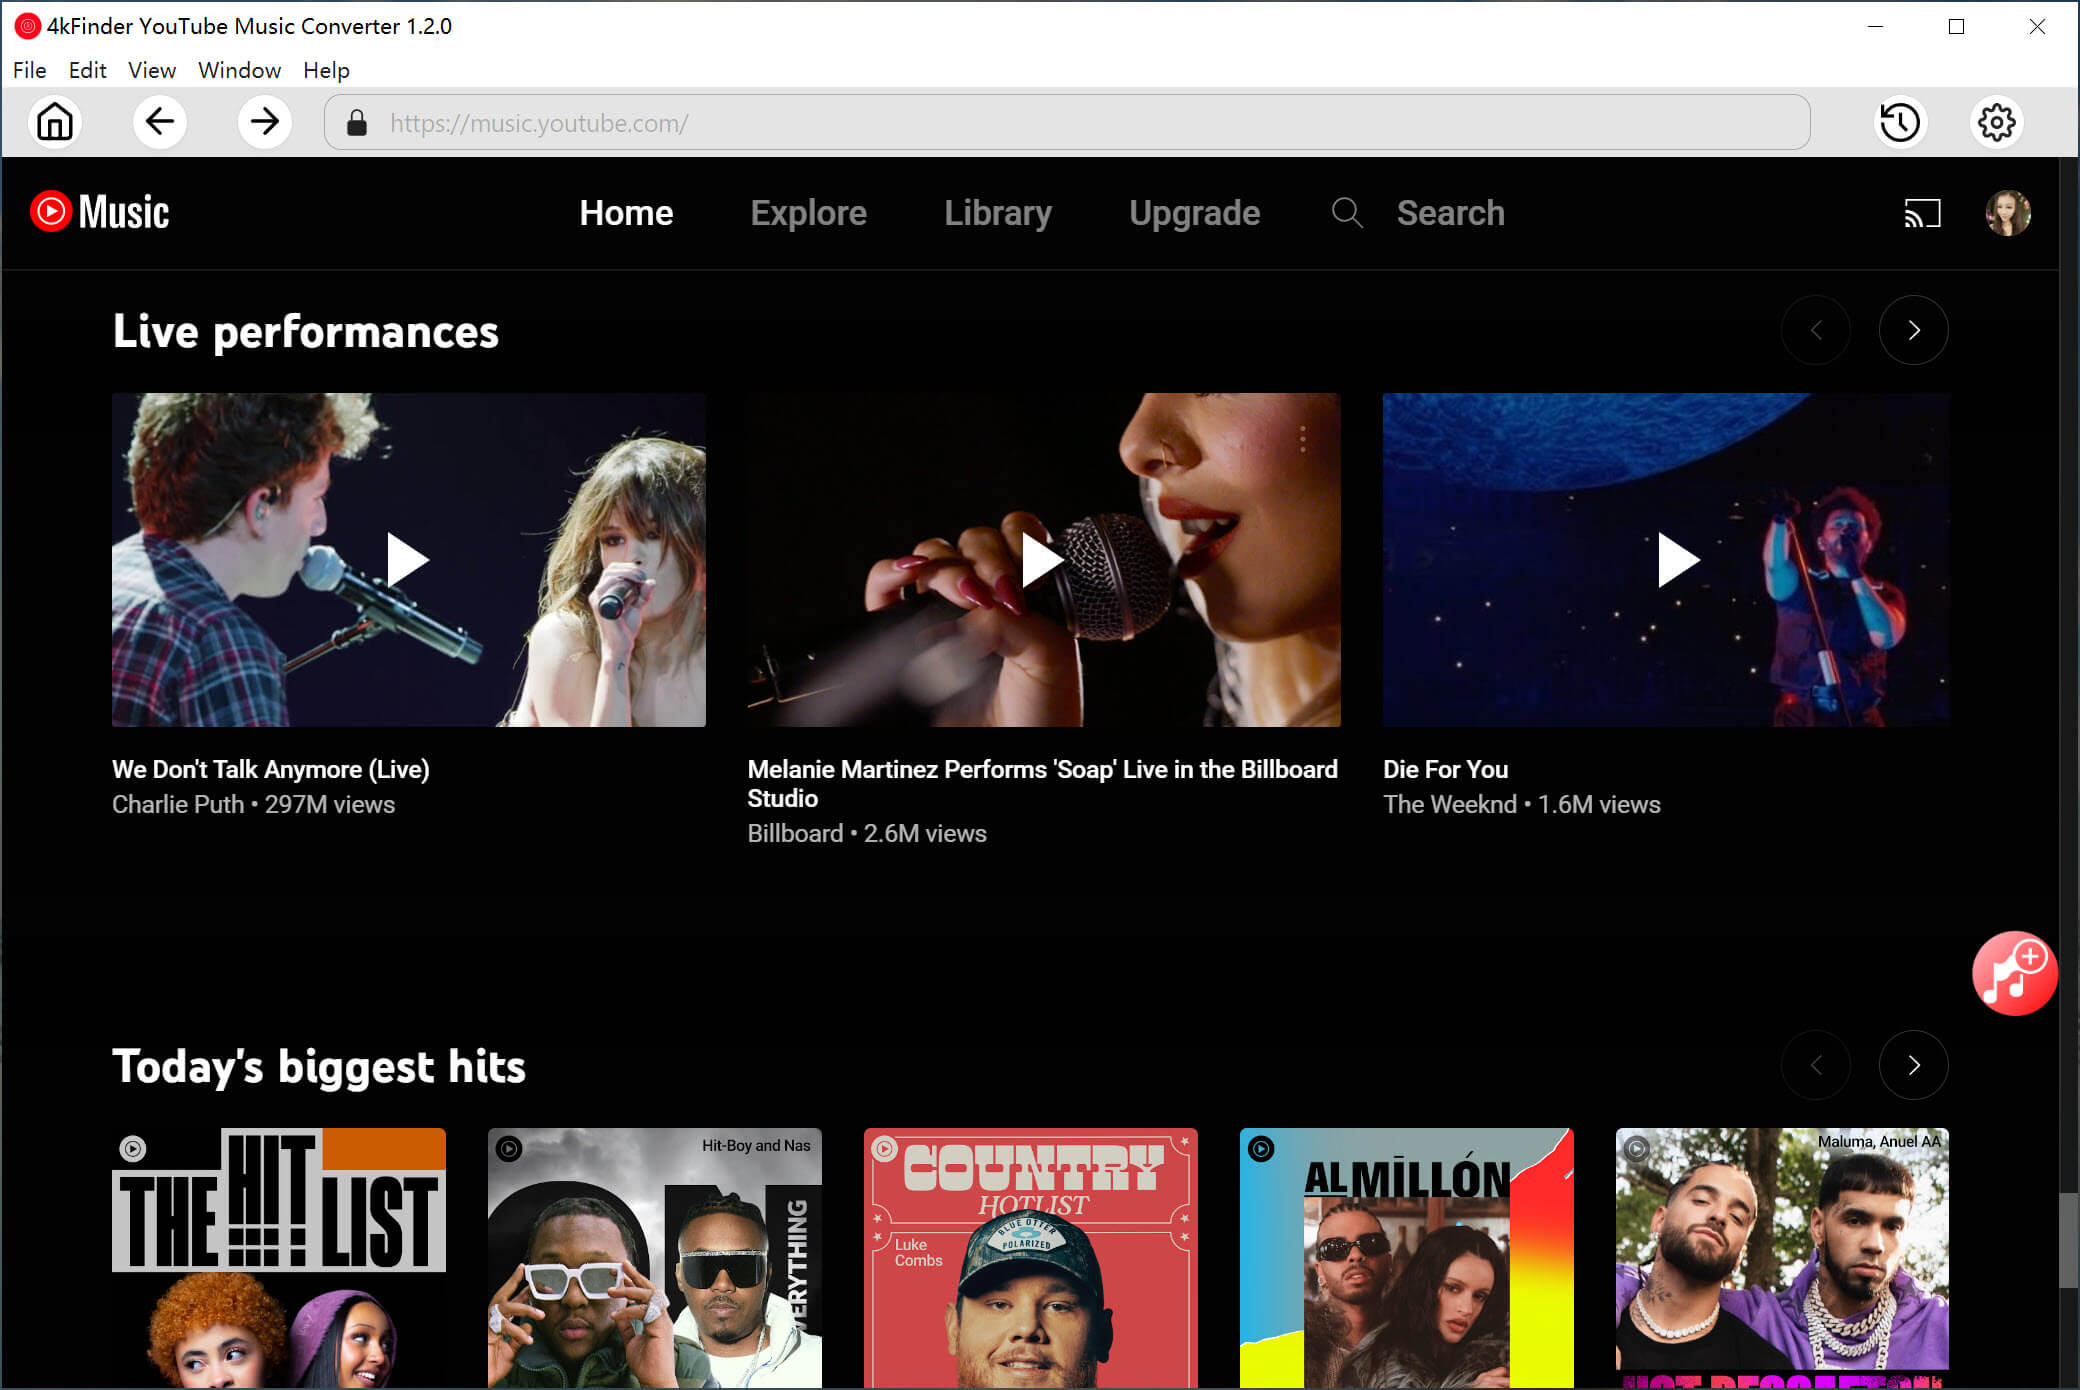Show next Today's biggest hits items
This screenshot has width=2080, height=1390.
point(1913,1065)
